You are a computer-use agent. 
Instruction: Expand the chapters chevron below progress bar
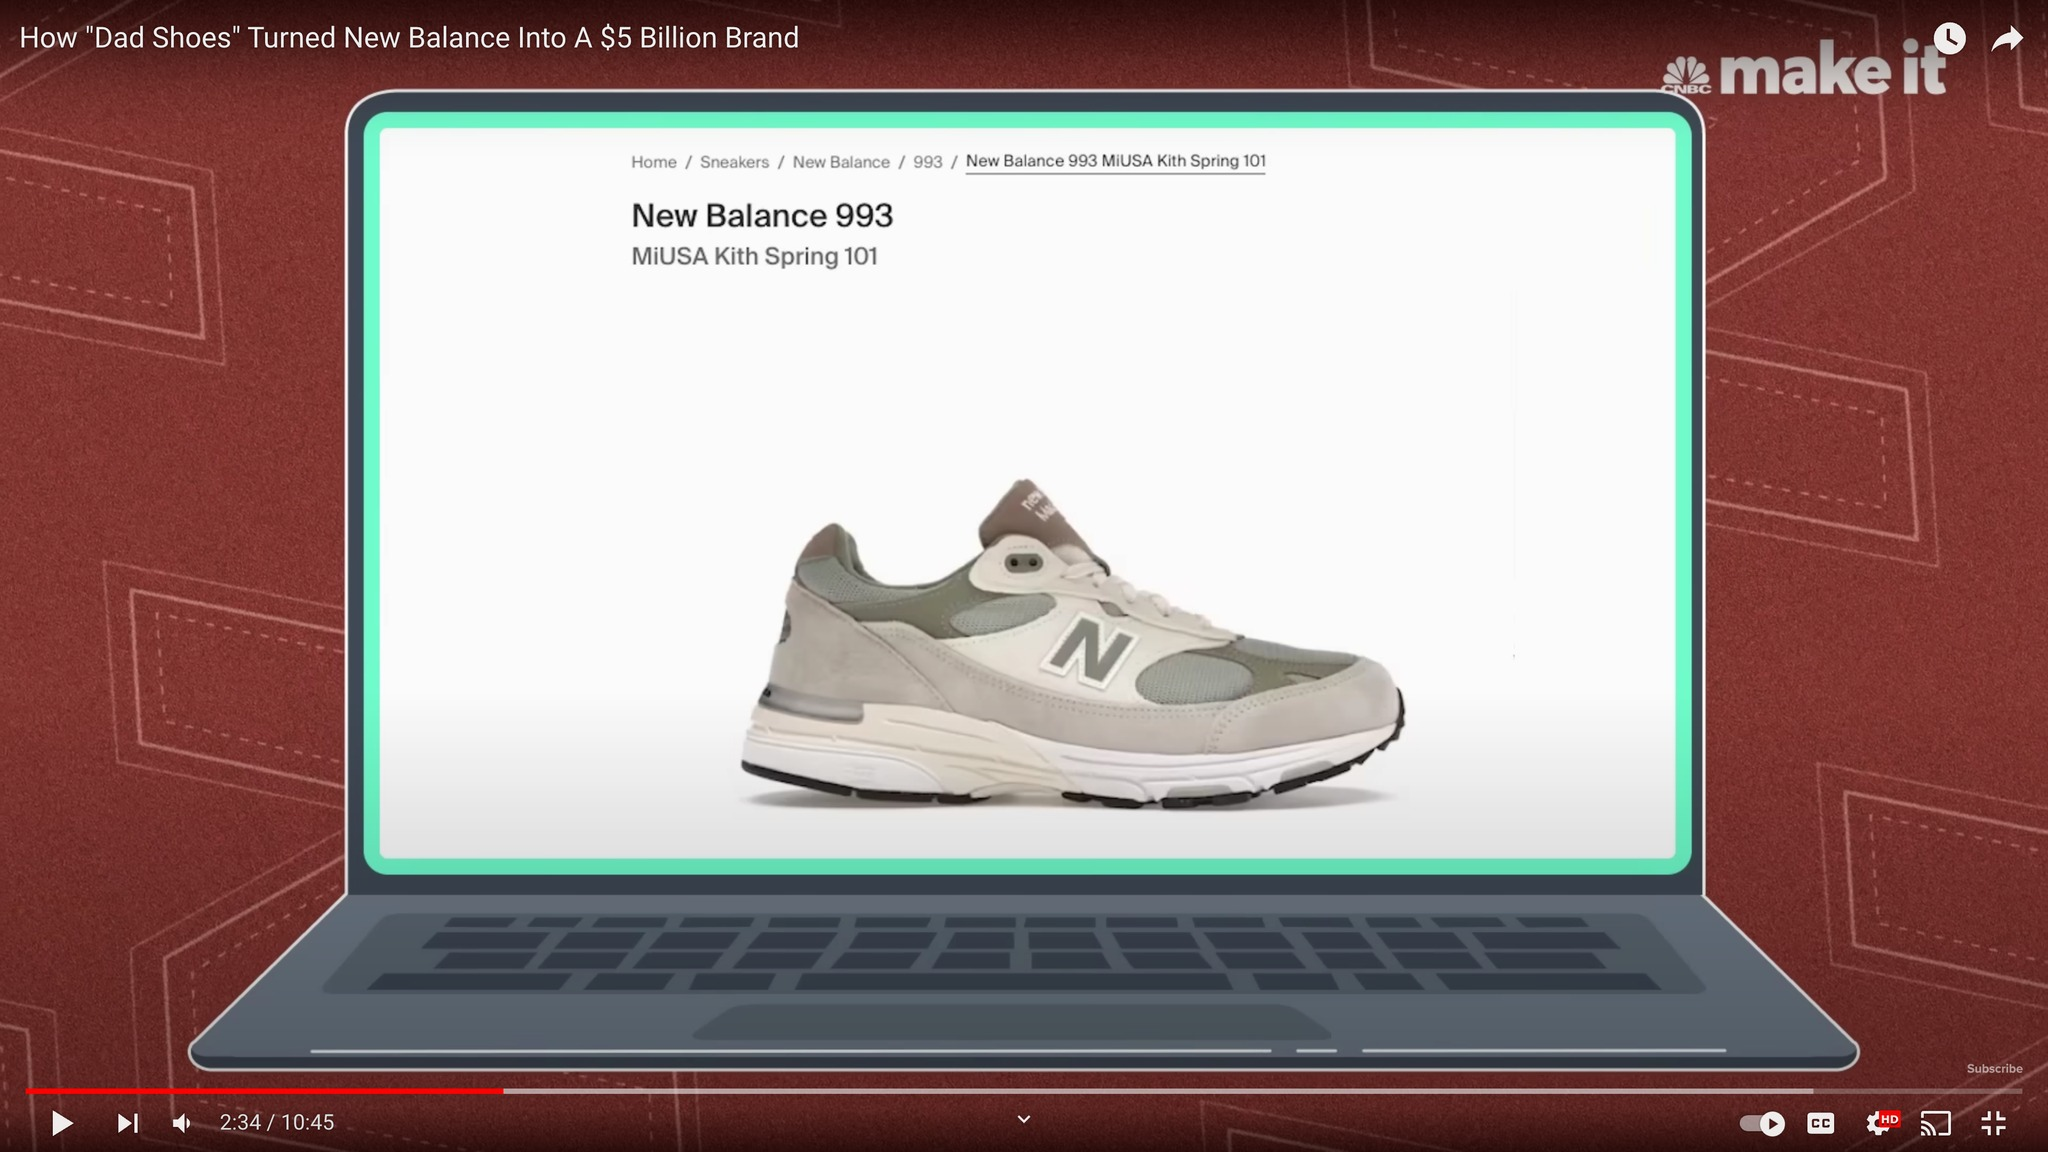click(1024, 1119)
